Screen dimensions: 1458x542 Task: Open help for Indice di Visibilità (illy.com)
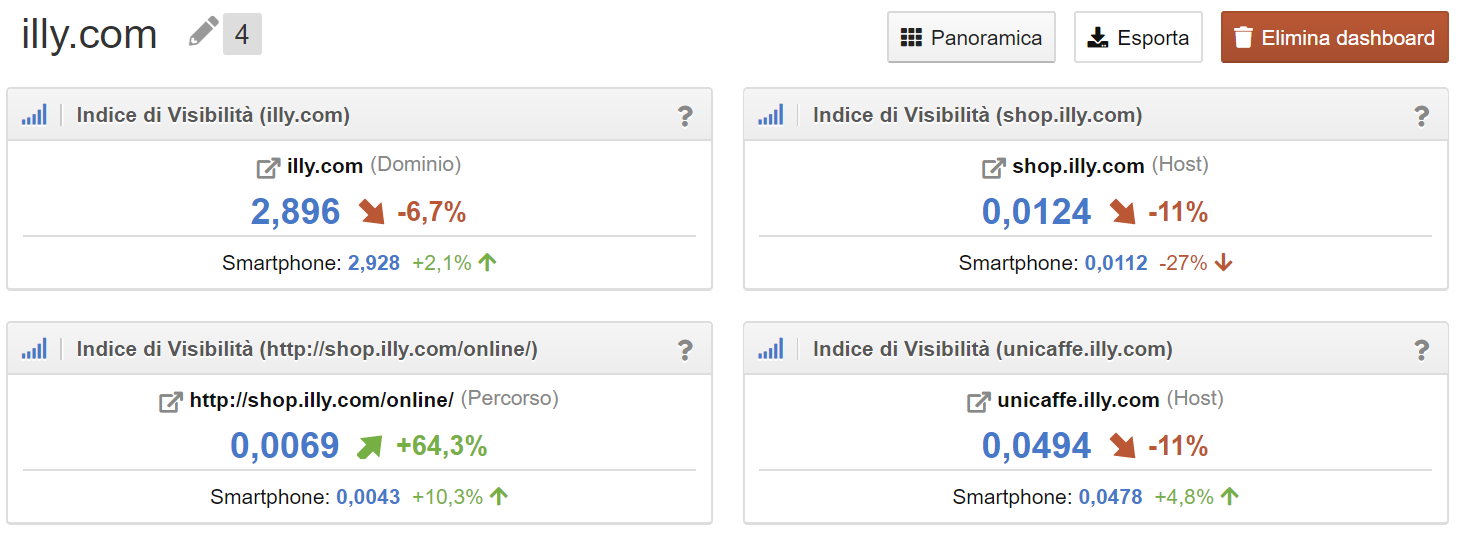click(685, 116)
